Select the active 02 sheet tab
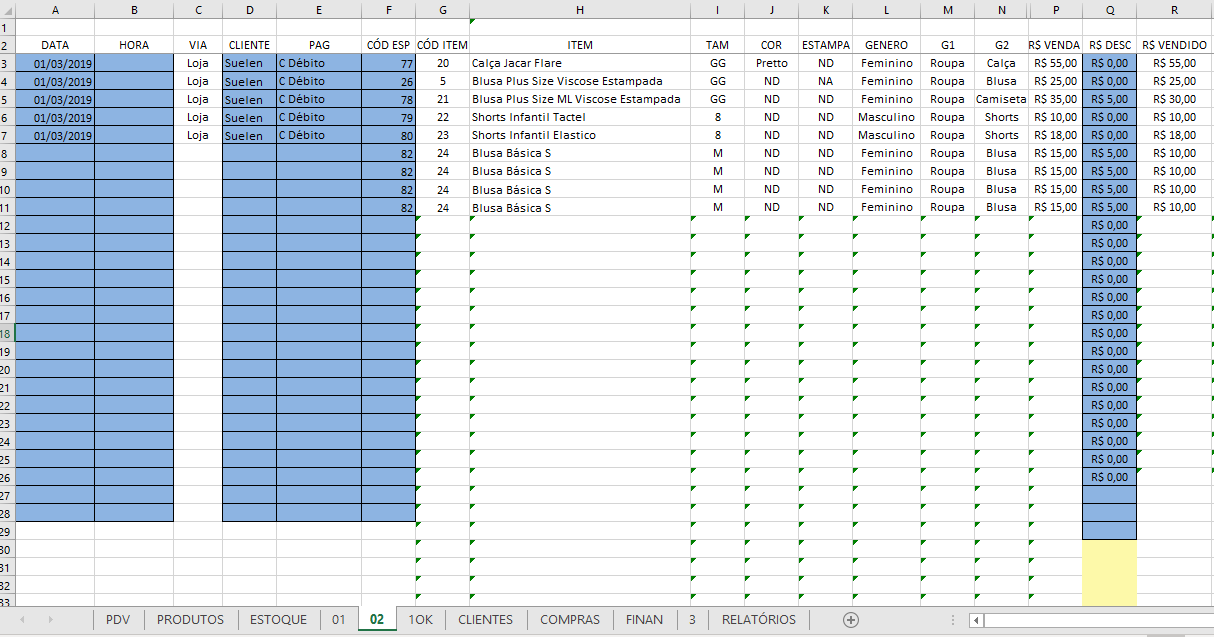 tap(377, 620)
